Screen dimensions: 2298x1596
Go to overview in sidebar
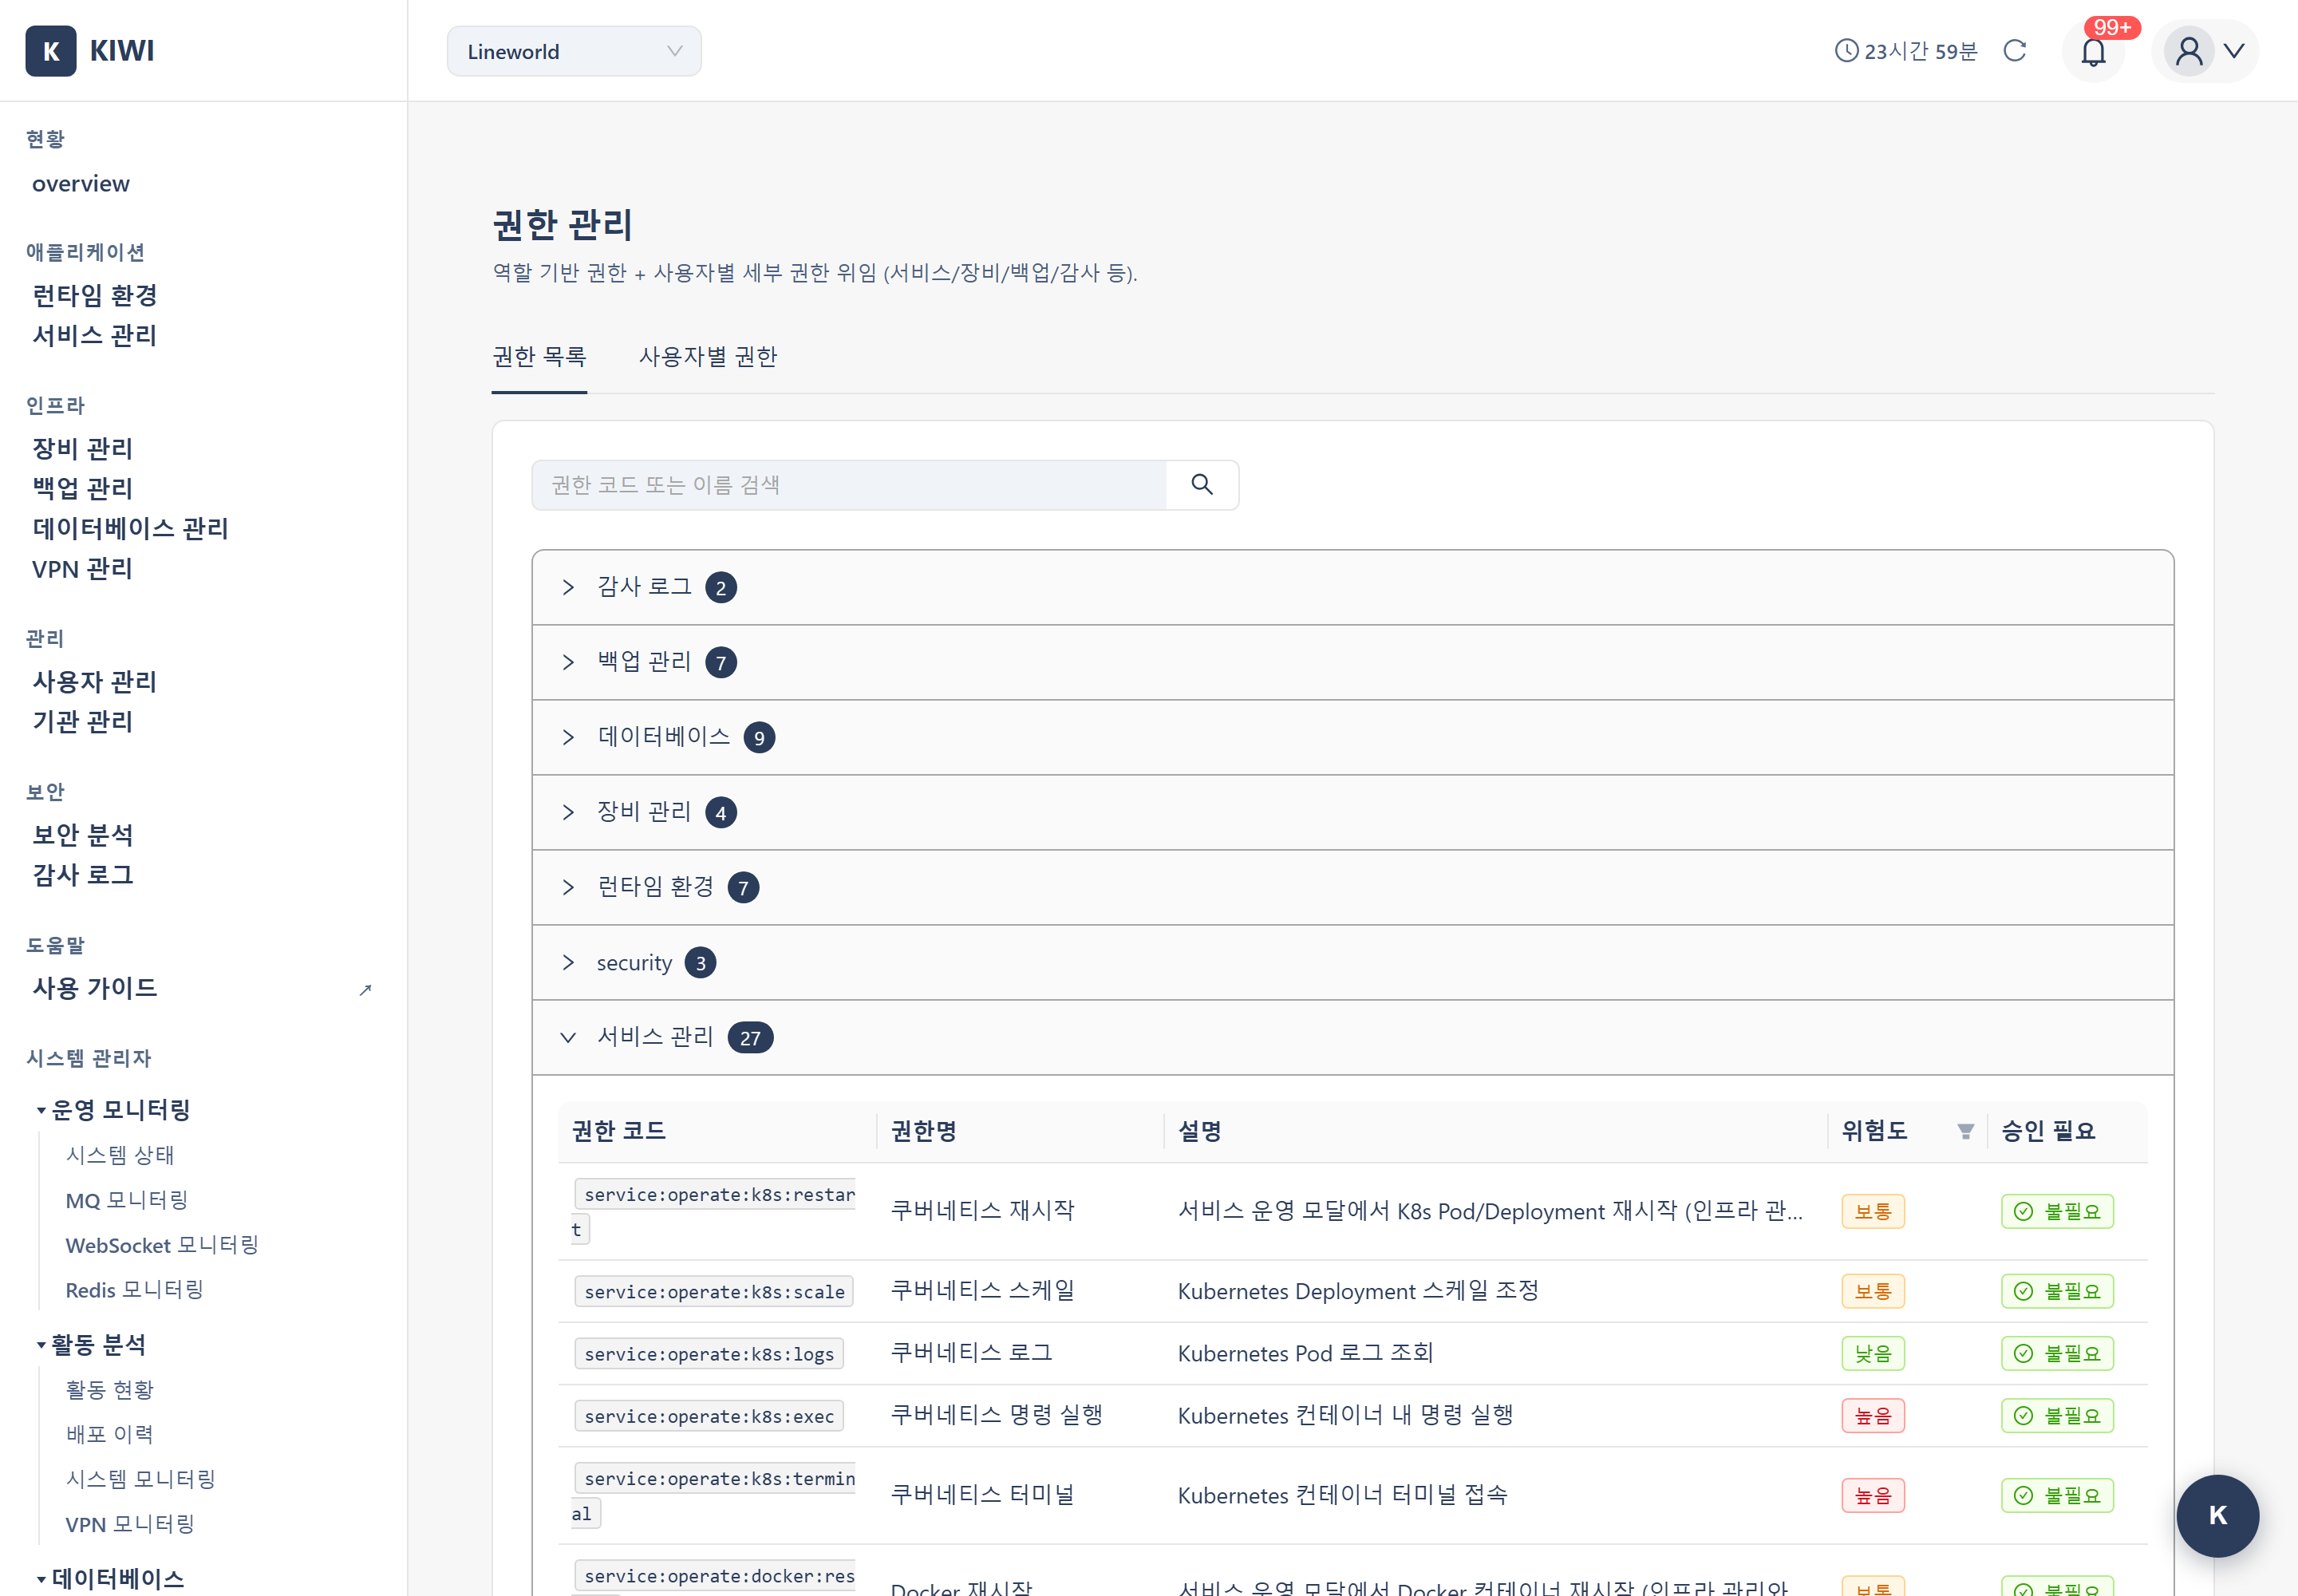[x=81, y=184]
